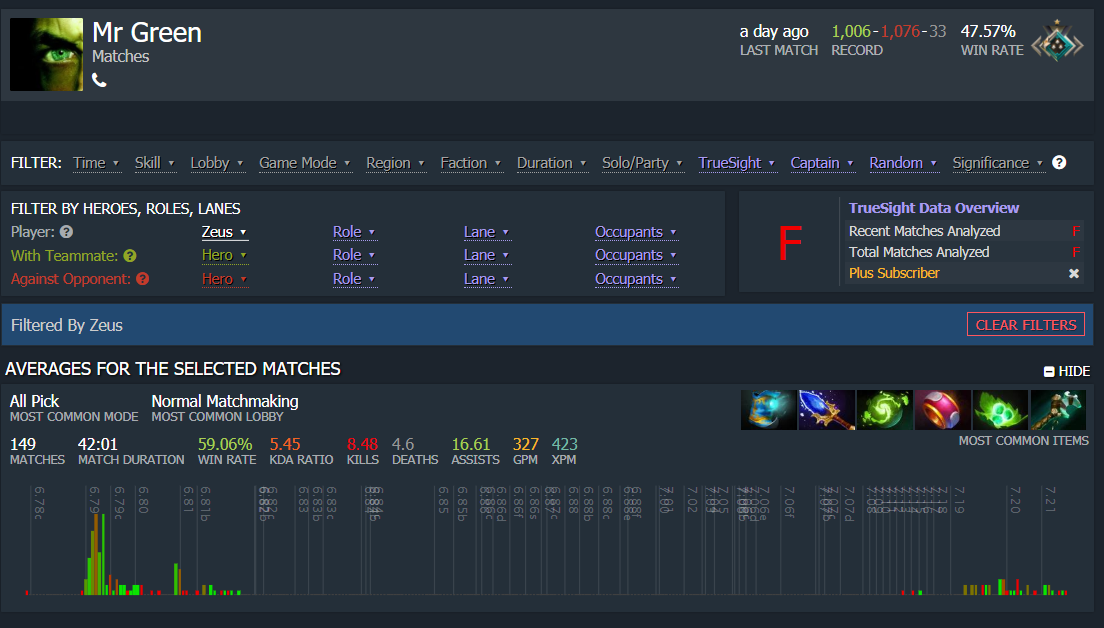Screen dimensions: 1104x628
Task: Click the help icon next to Against Opponent
Action: [142, 279]
